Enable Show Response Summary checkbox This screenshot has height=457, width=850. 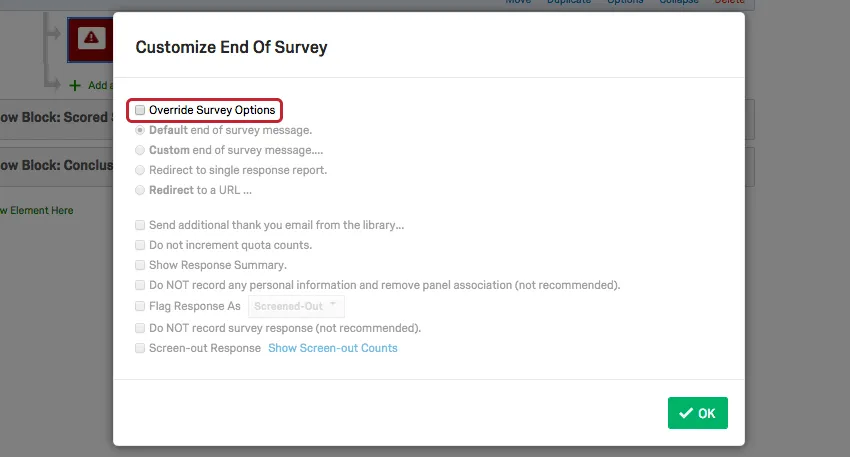pyautogui.click(x=140, y=265)
